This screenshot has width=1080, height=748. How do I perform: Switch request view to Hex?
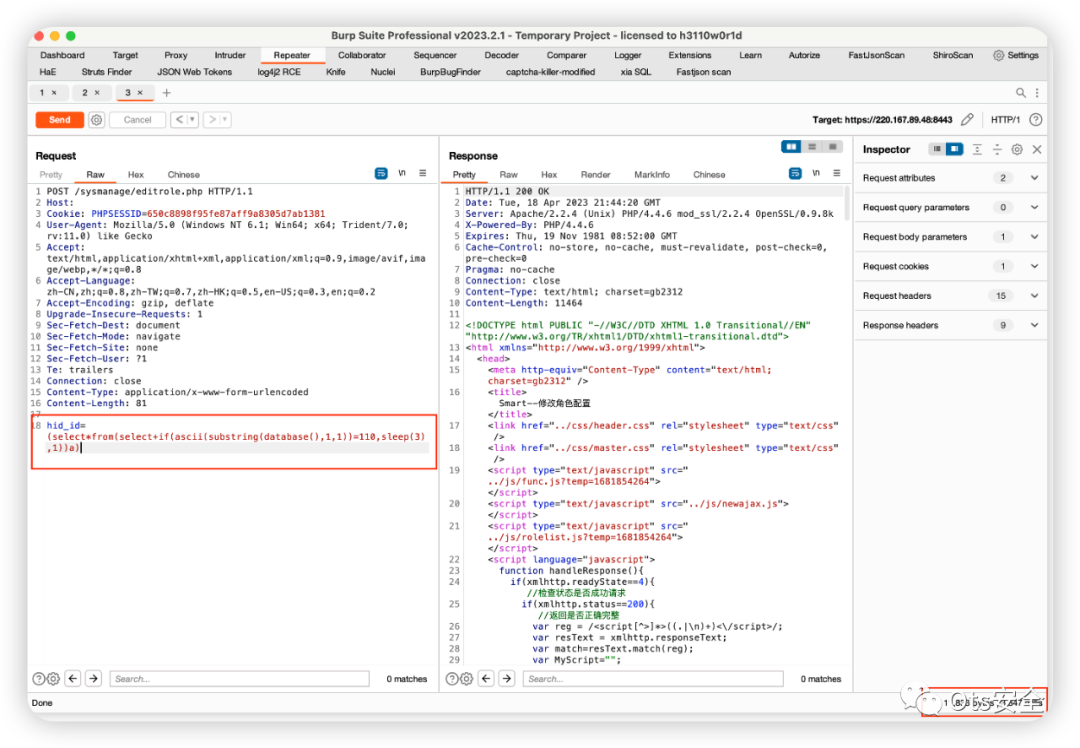(136, 175)
